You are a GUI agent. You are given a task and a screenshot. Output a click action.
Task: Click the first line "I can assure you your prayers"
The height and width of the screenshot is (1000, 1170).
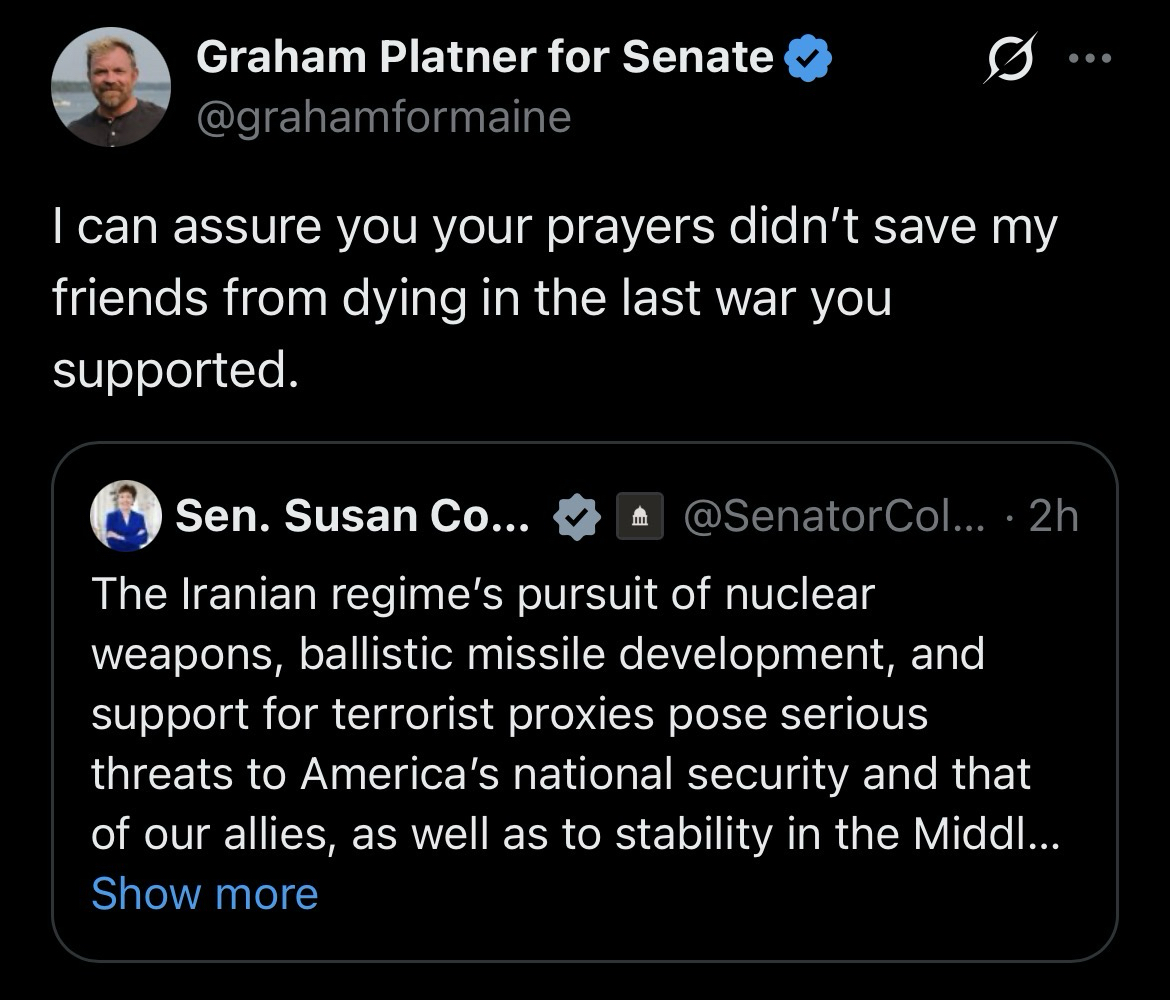(553, 228)
